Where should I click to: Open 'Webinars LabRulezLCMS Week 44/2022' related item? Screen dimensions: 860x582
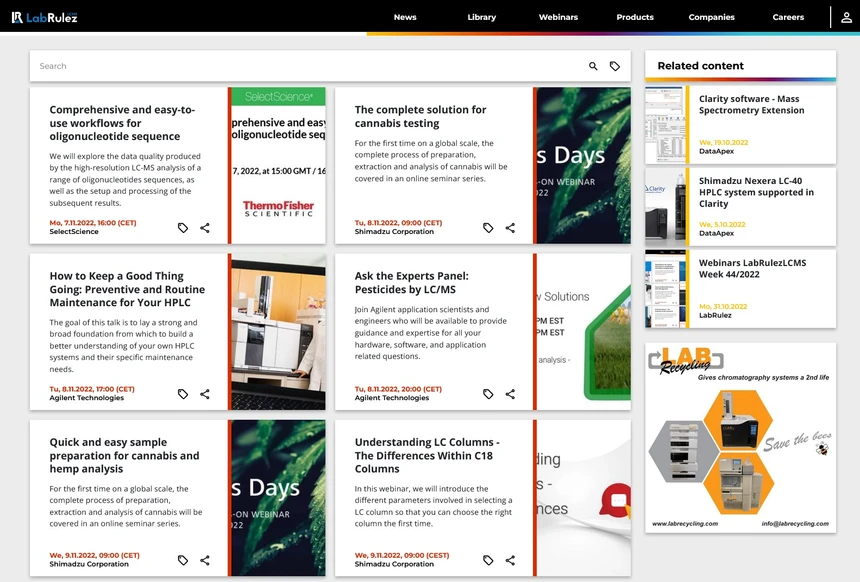(752, 268)
